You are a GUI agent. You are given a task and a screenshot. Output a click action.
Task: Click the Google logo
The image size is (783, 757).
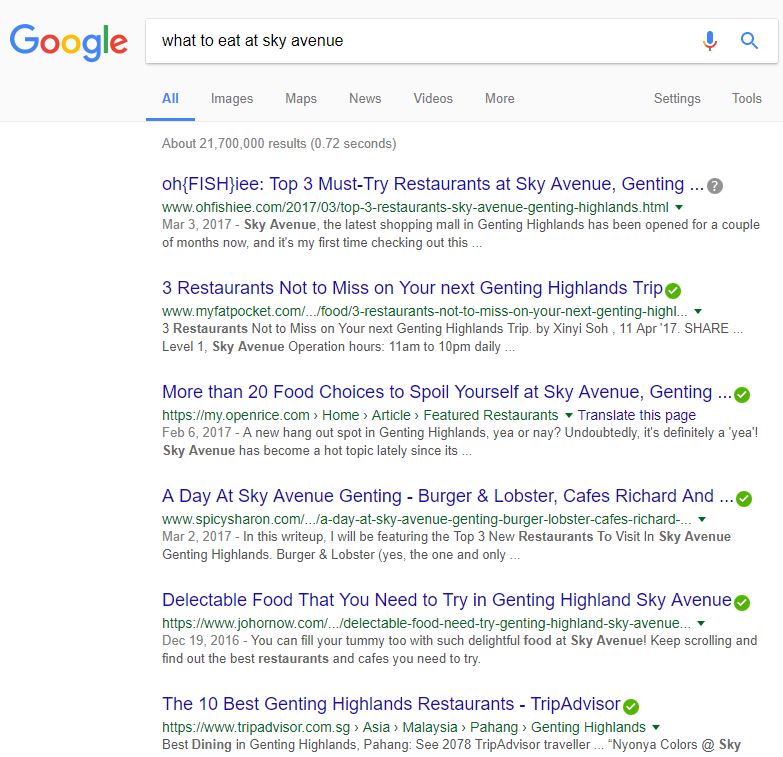[x=68, y=42]
